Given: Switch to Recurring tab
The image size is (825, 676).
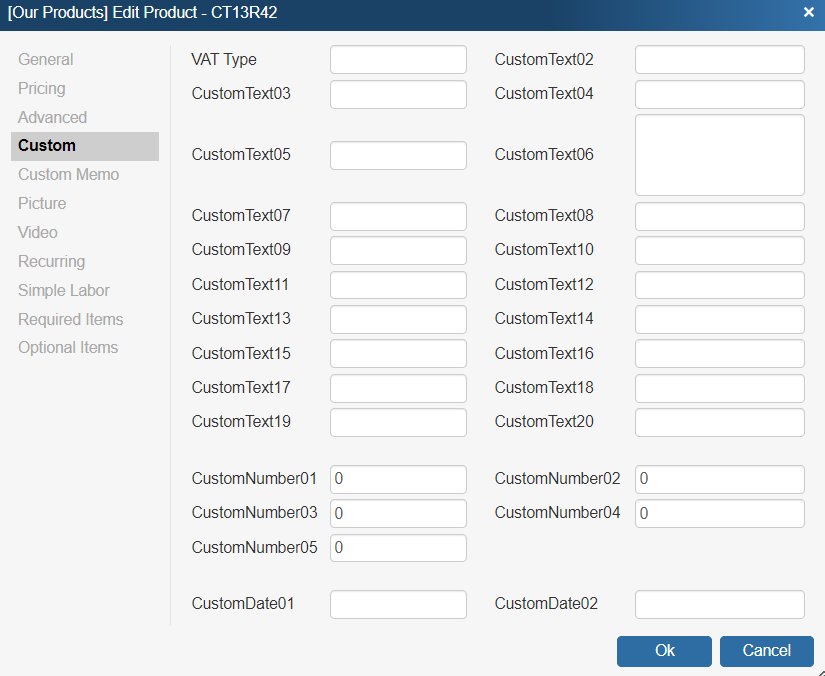Looking at the screenshot, I should point(52,262).
